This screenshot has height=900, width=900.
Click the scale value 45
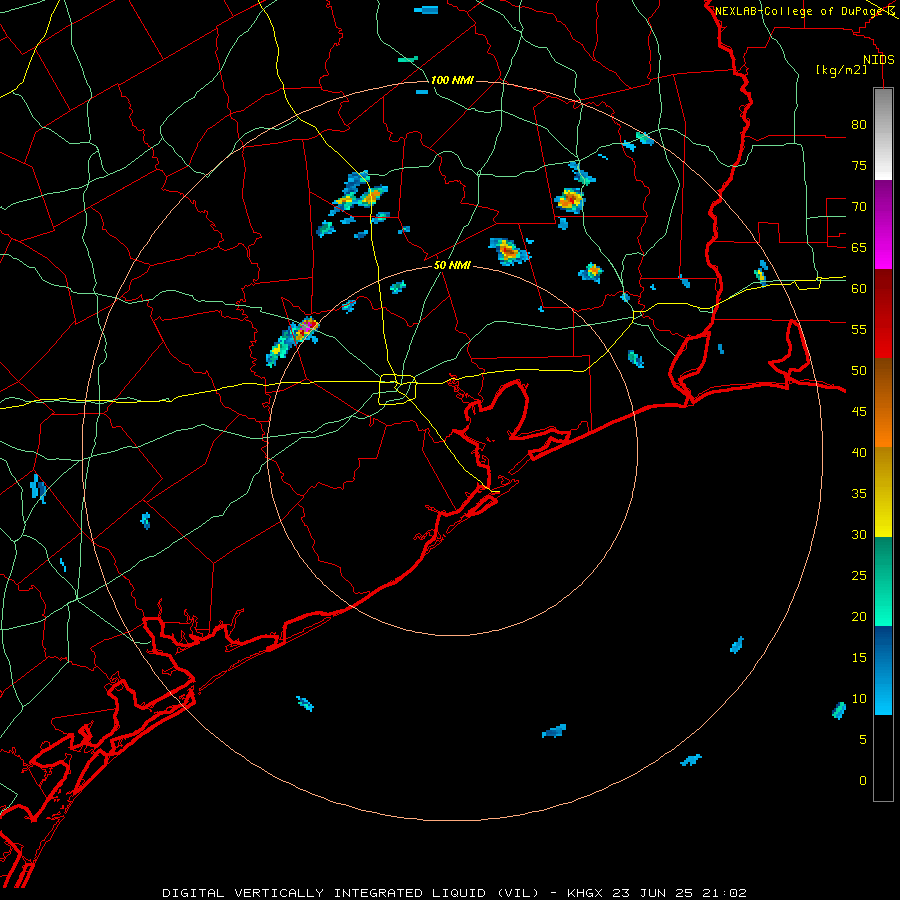point(859,412)
